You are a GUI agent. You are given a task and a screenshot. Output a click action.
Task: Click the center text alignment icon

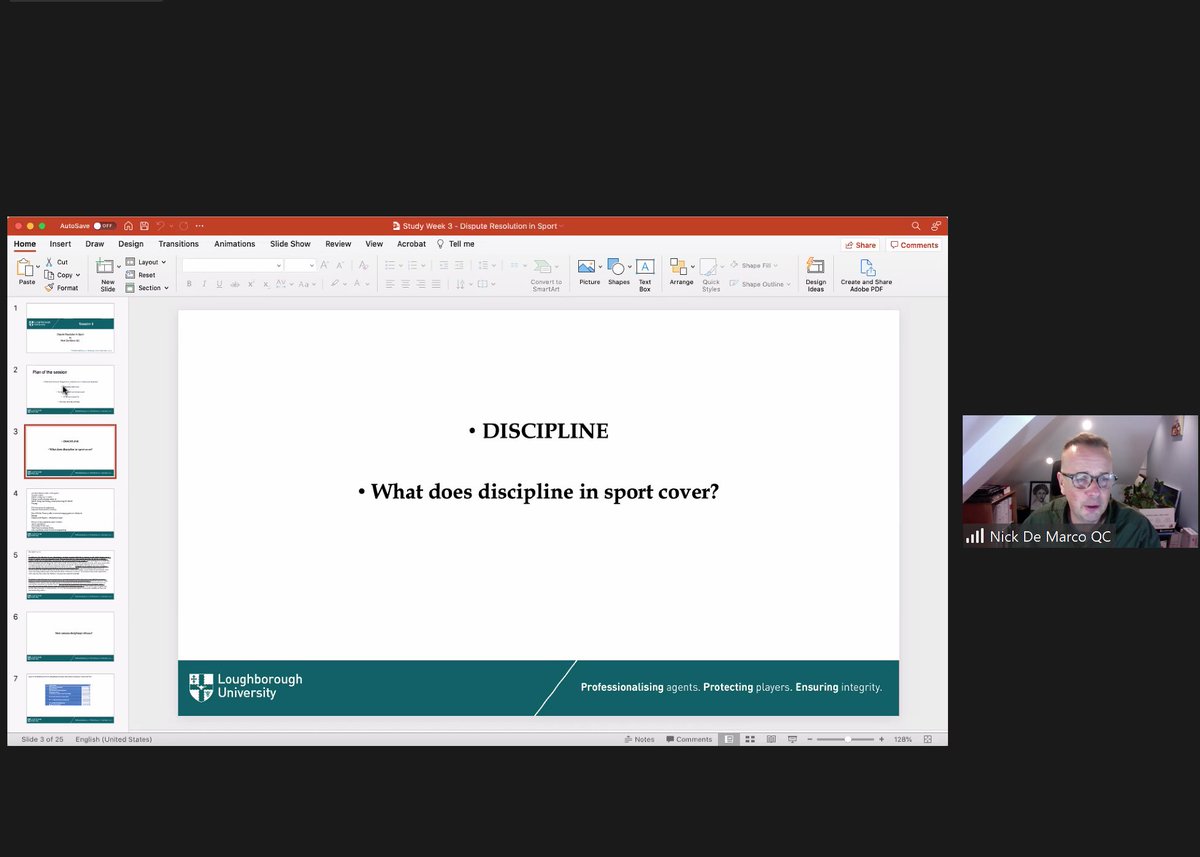tap(405, 284)
